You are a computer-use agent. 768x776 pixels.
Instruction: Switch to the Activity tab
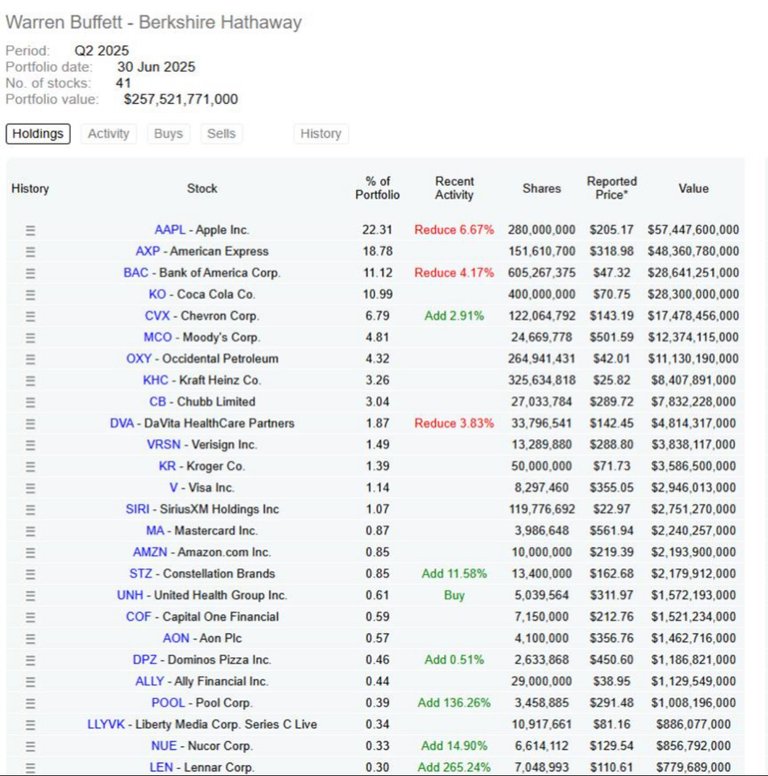(x=108, y=134)
